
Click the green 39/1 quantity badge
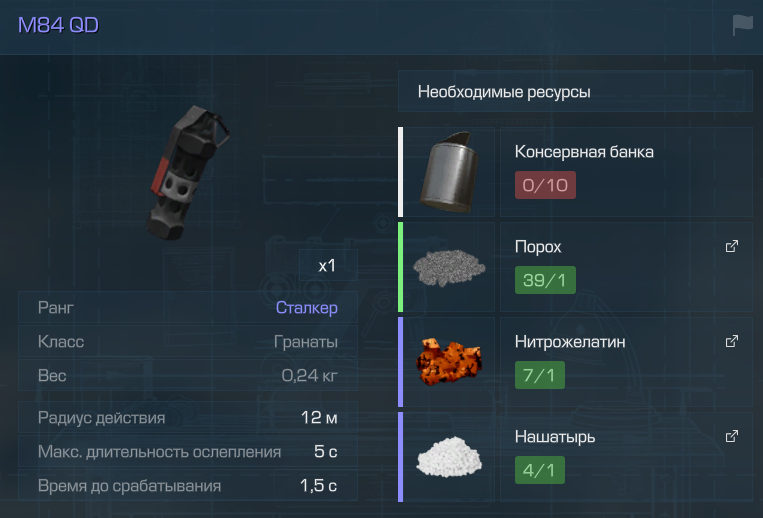coord(545,280)
